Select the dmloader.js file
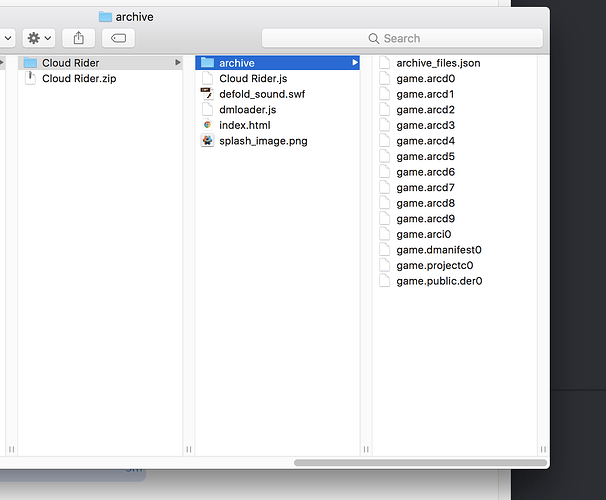Viewport: 606px width, 500px height. [247, 110]
